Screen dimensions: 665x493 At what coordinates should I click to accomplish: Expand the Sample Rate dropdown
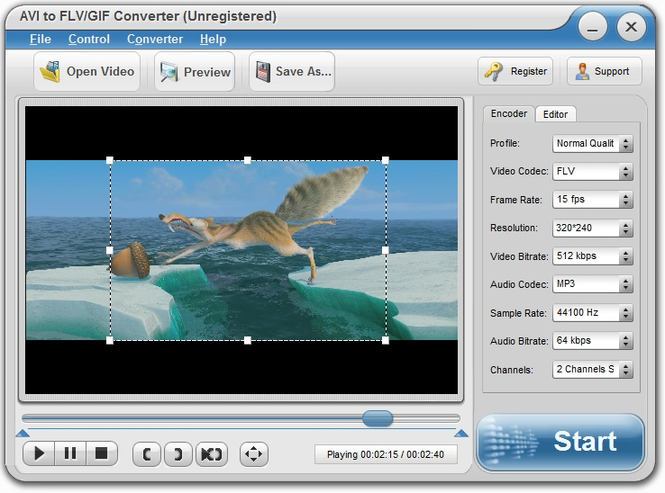tap(626, 313)
